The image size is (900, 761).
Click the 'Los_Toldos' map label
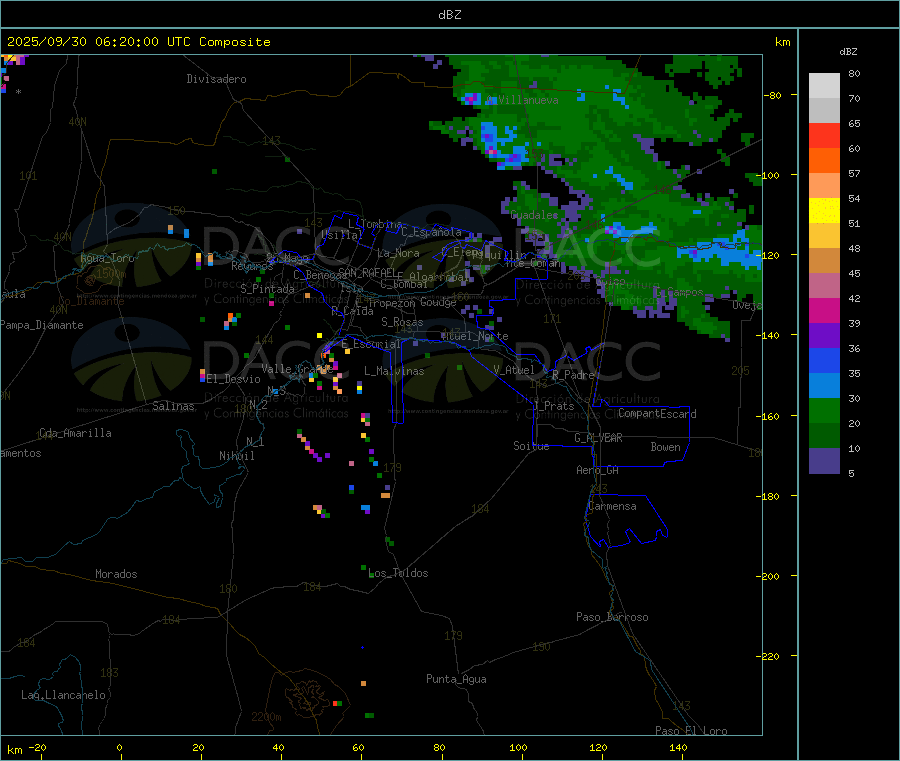[398, 573]
